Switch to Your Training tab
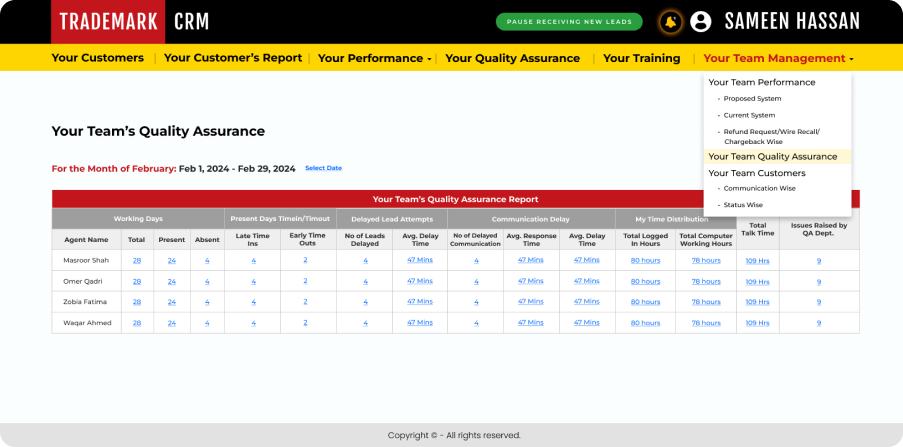This screenshot has height=447, width=903. (641, 58)
